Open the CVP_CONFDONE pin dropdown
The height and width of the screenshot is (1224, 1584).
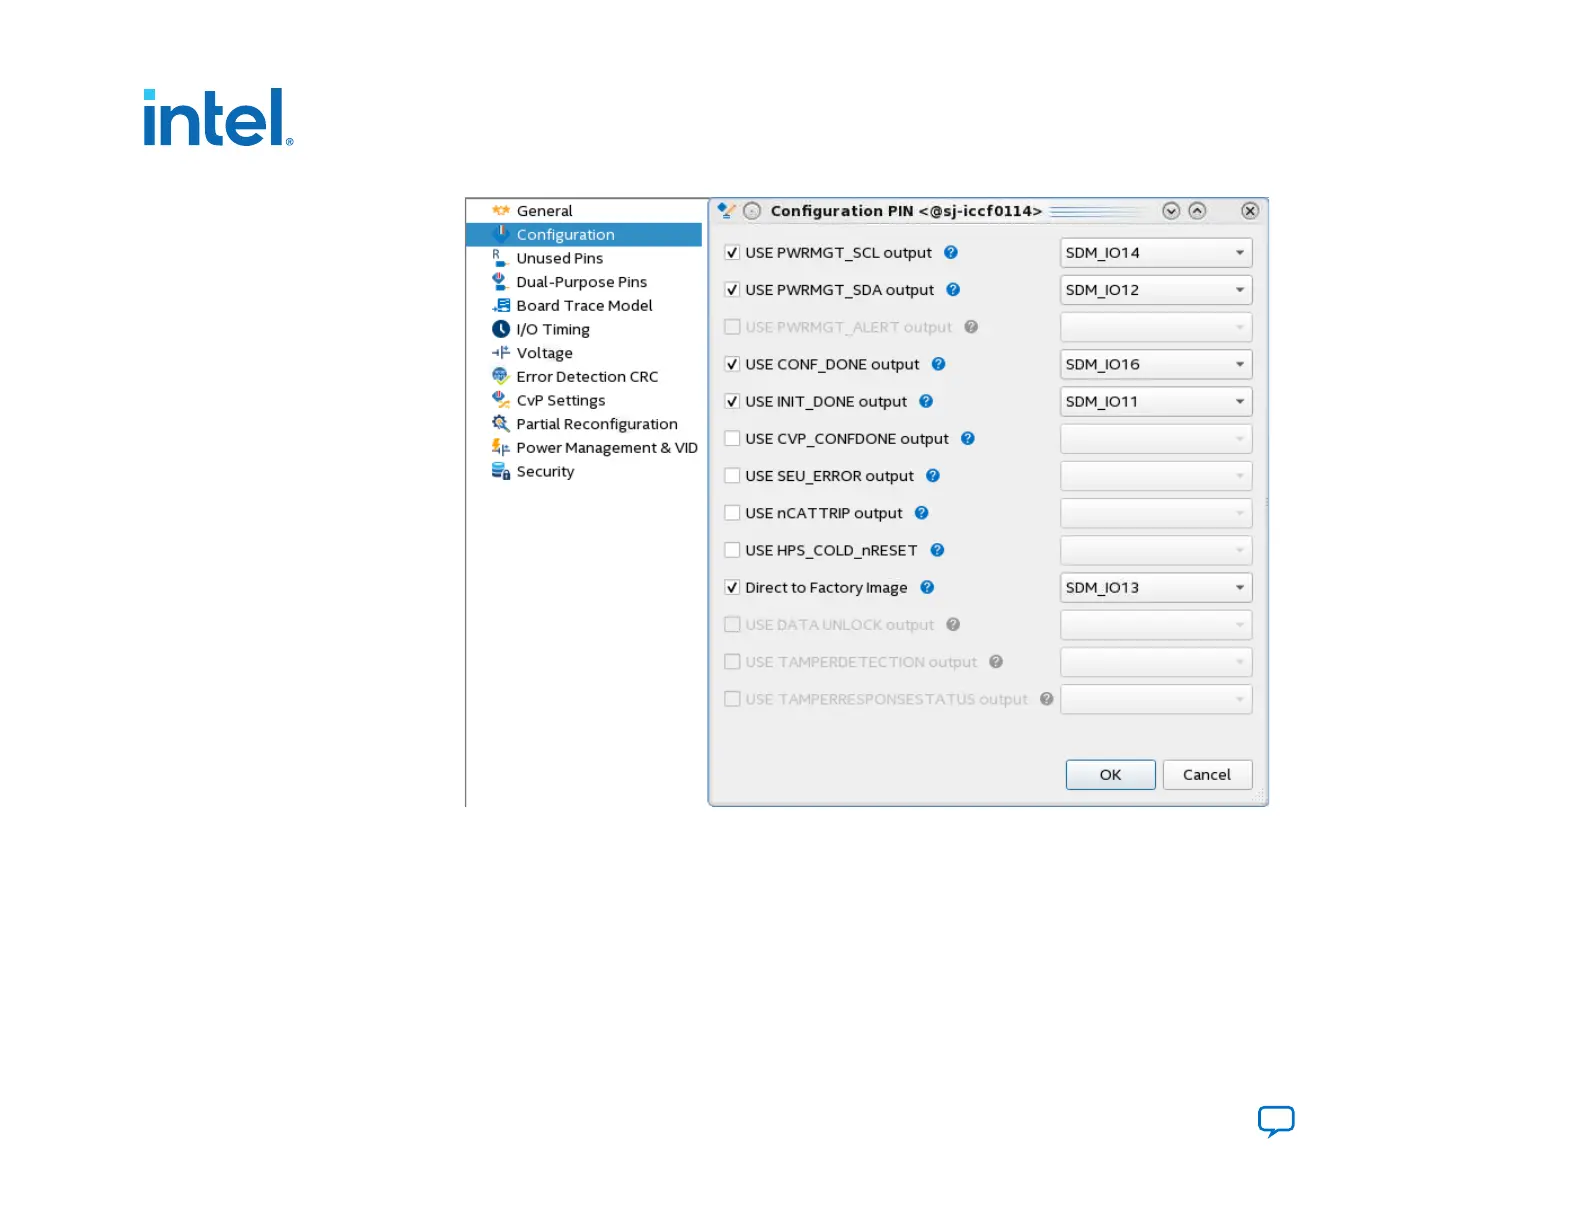(x=1156, y=438)
